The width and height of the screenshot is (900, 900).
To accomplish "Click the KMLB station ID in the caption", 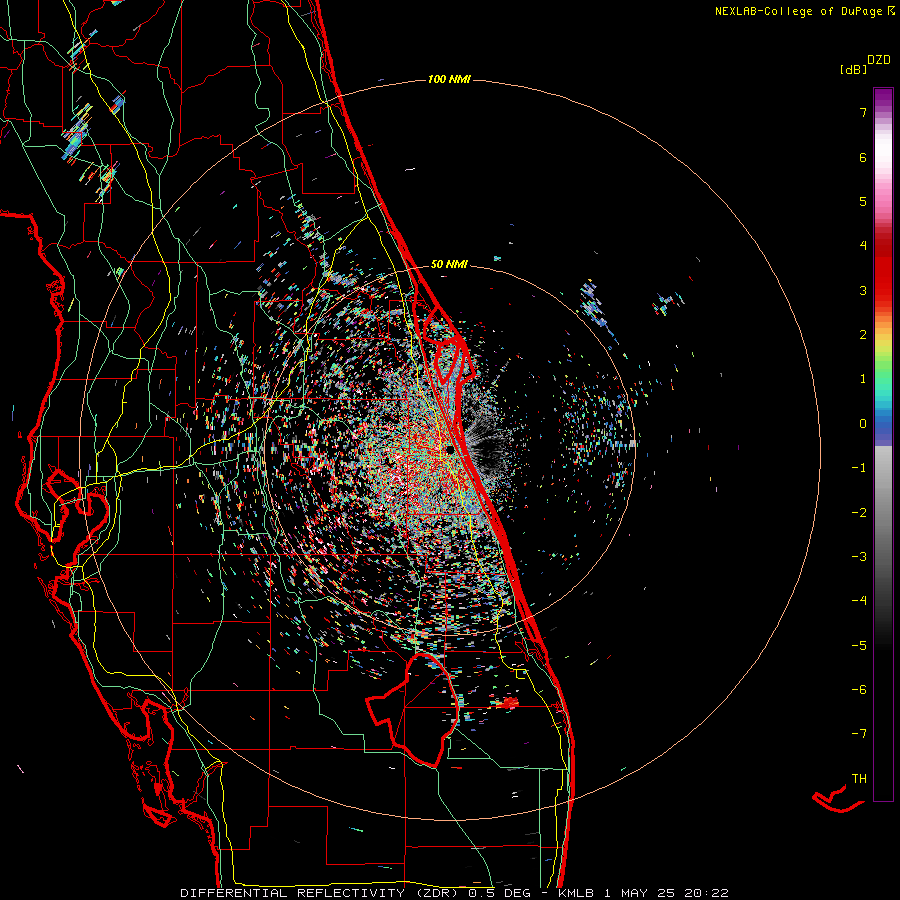I will [576, 893].
